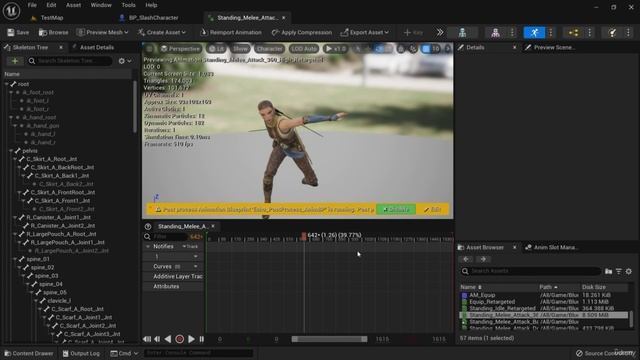
Task: Collapse the pelvis bone node
Action: 11,151
